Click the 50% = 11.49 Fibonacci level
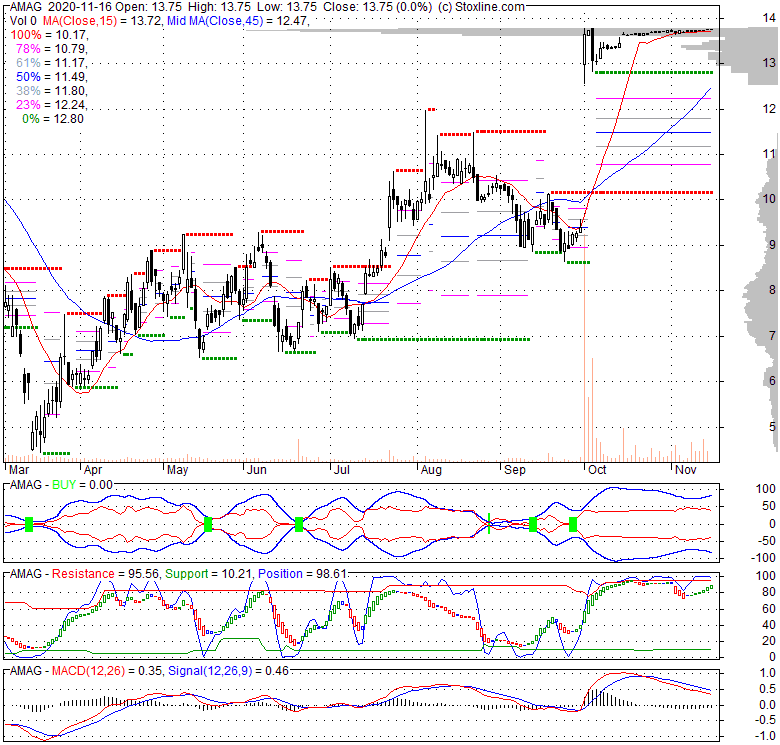The image size is (780, 745). (x=52, y=77)
